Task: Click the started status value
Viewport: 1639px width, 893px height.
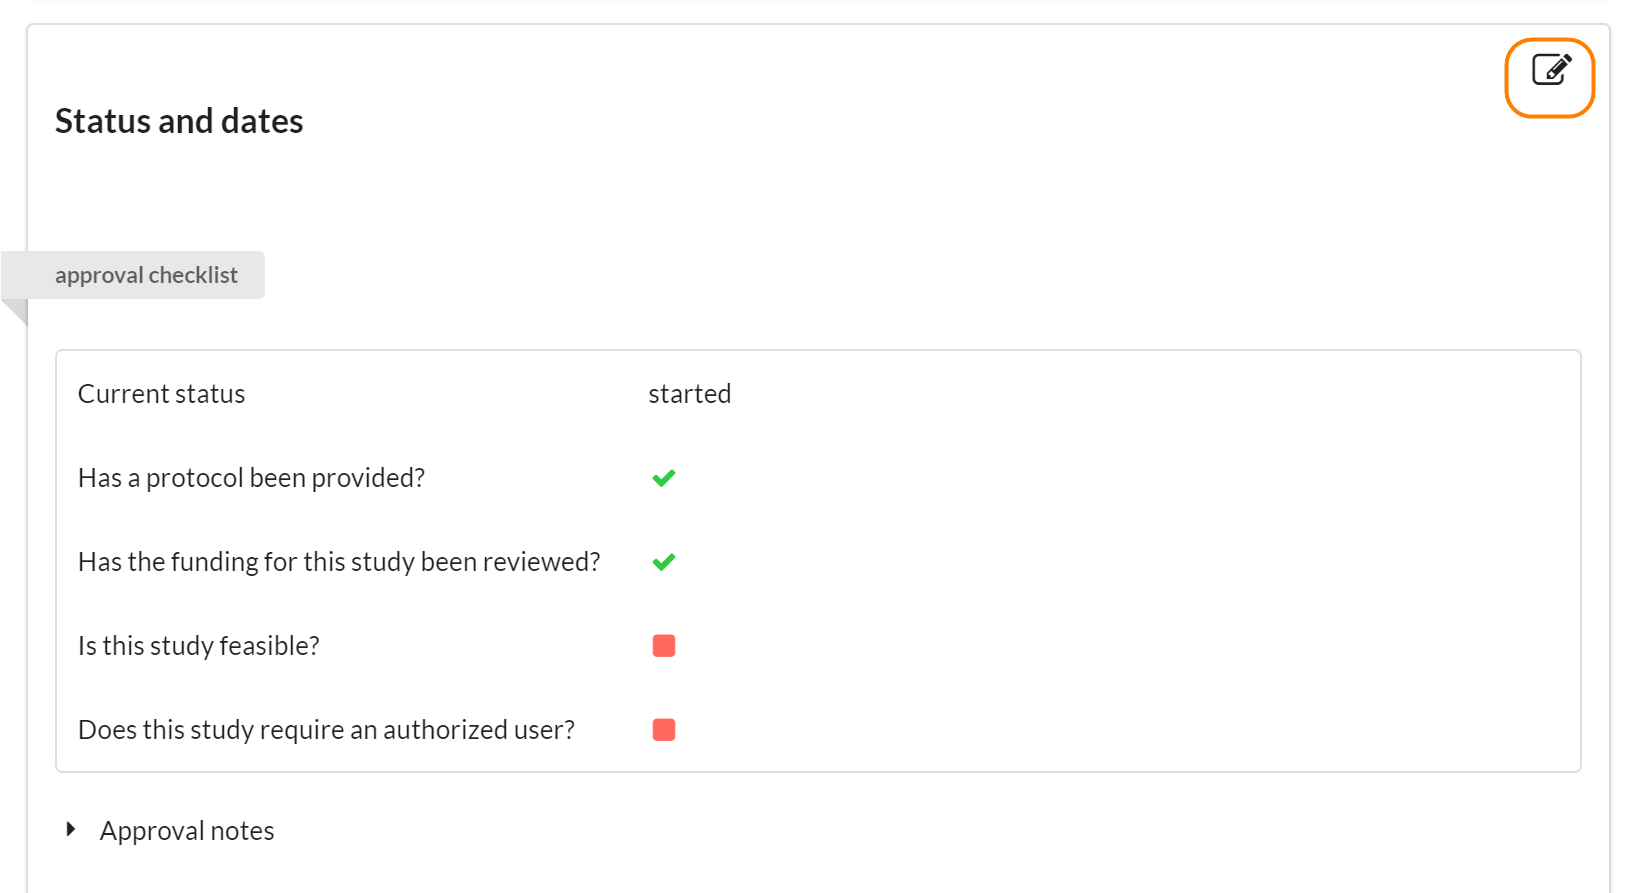Action: (689, 394)
